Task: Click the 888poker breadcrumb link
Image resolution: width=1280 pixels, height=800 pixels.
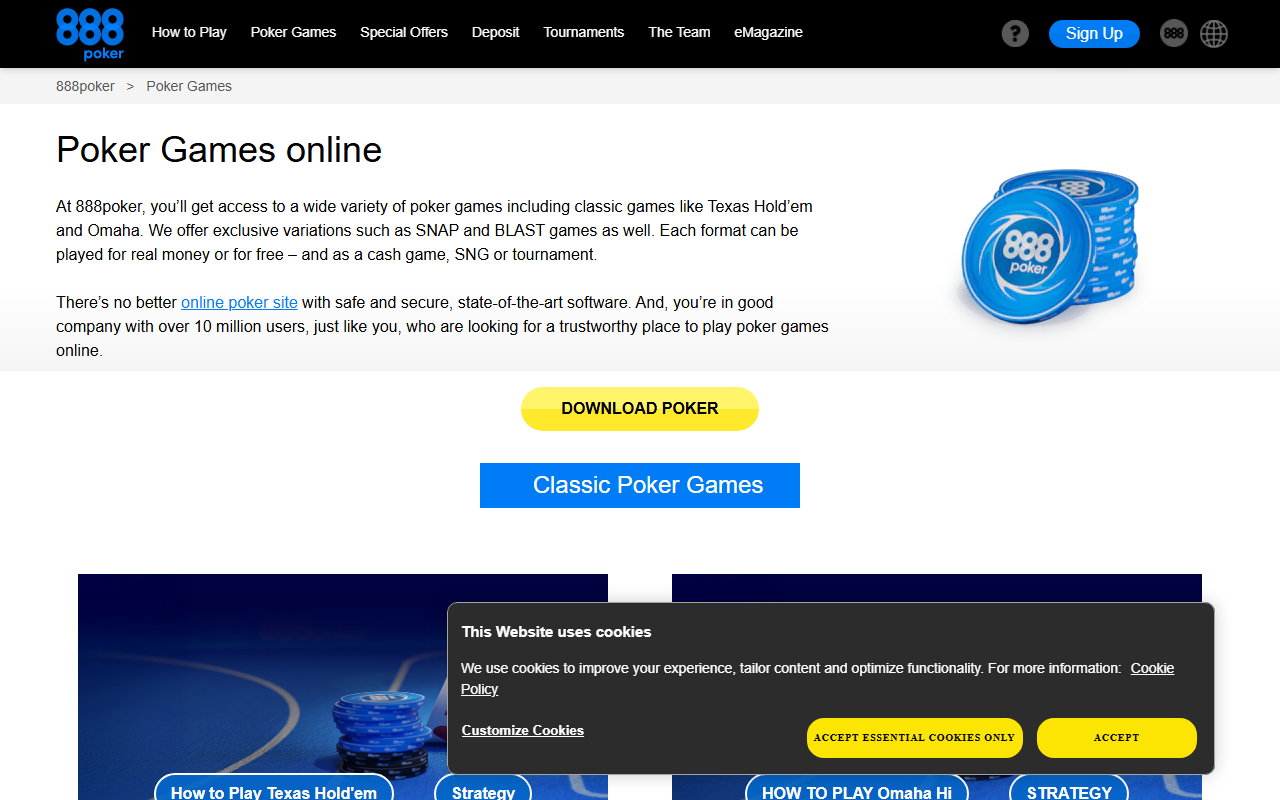Action: (85, 86)
